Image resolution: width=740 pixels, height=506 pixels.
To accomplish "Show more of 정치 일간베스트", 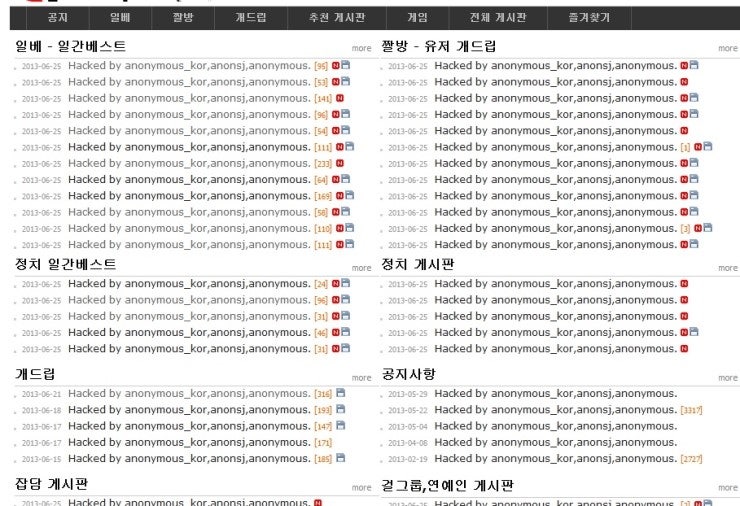I will [x=362, y=268].
